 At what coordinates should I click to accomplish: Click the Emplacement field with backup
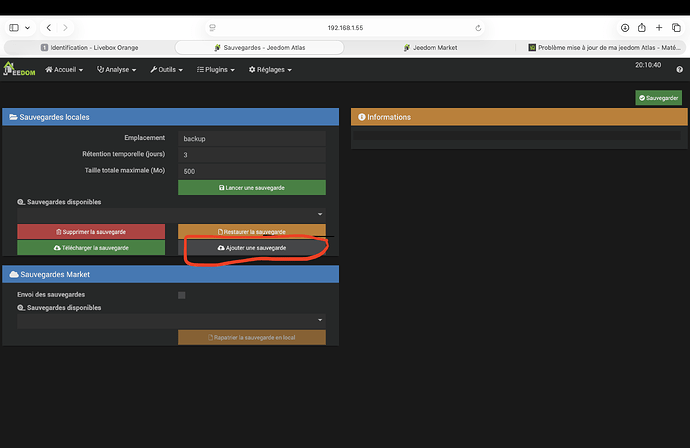click(x=252, y=139)
